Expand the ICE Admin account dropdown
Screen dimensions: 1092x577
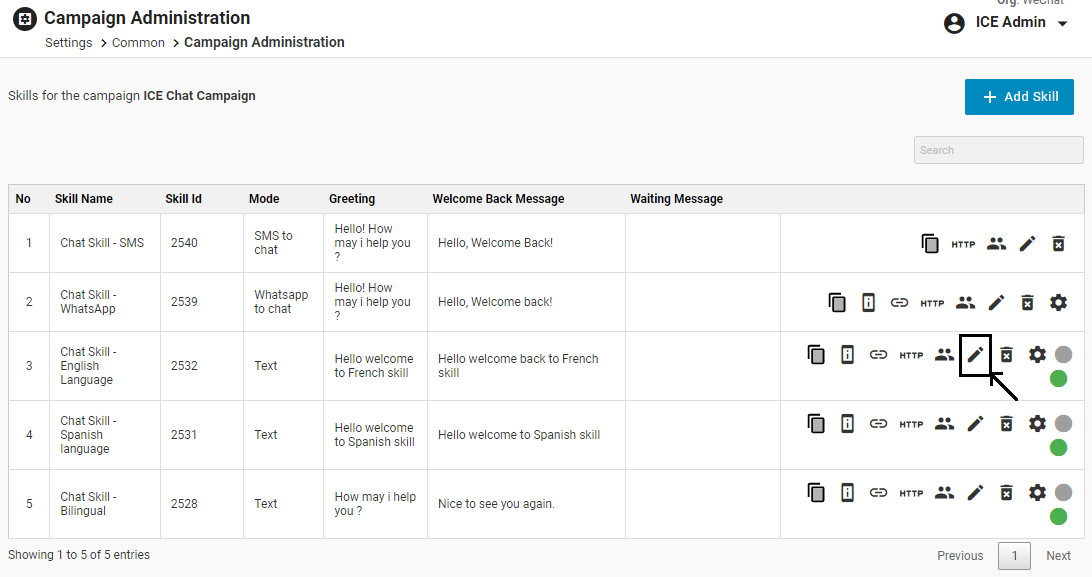click(x=1062, y=23)
